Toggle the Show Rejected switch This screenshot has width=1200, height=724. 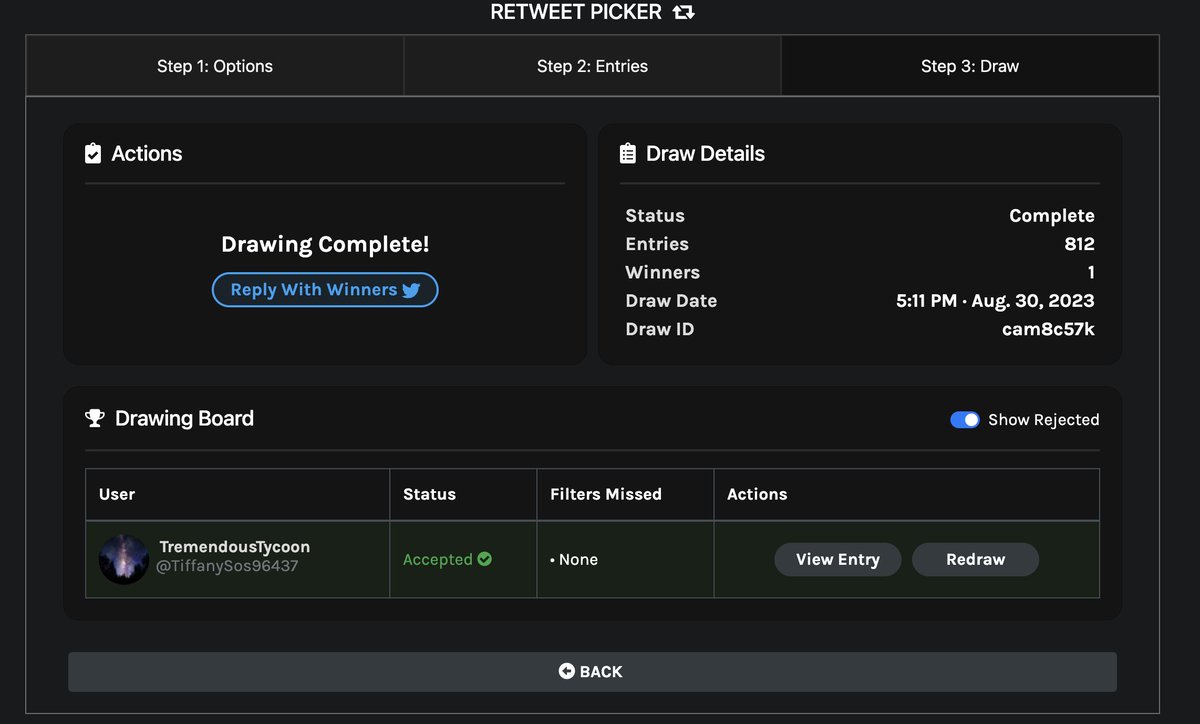[x=965, y=420]
